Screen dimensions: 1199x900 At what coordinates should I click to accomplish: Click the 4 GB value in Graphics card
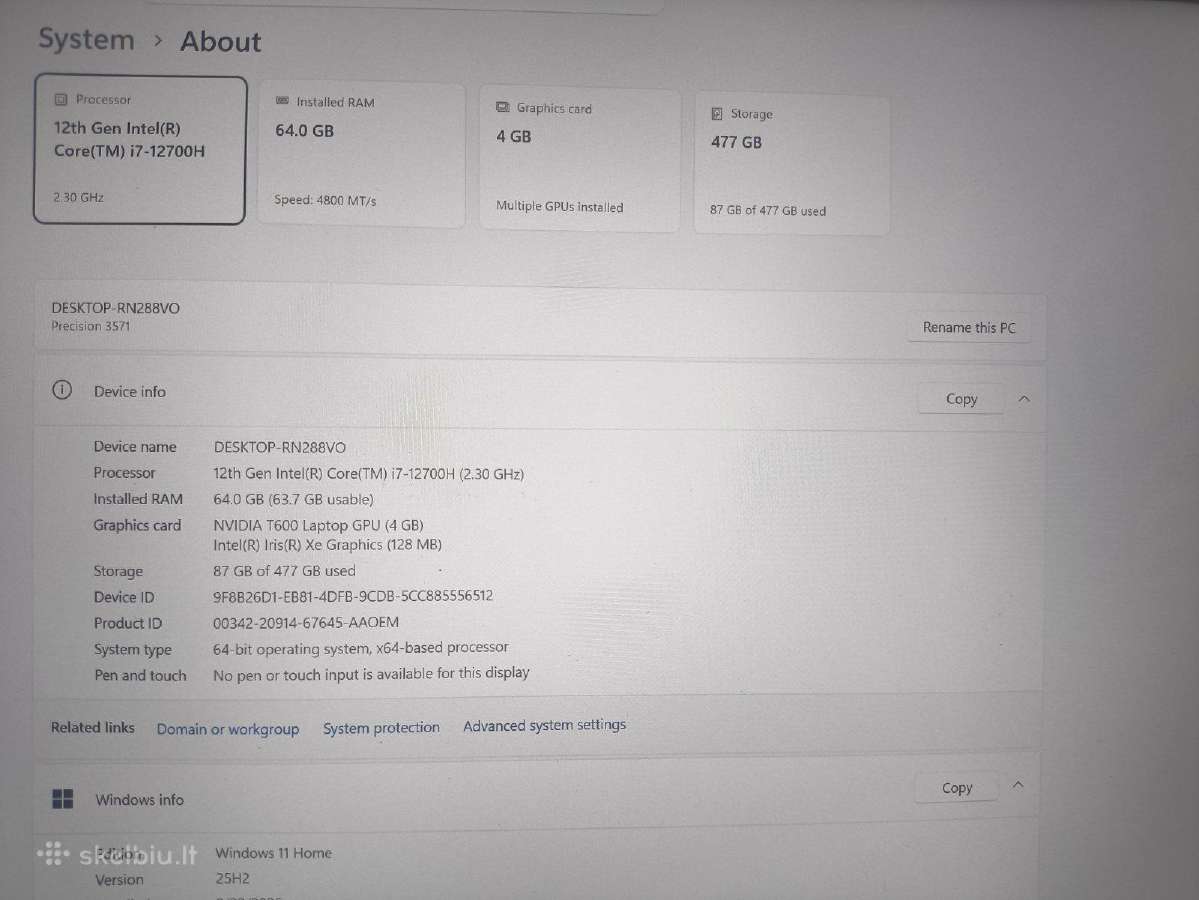[x=514, y=136]
